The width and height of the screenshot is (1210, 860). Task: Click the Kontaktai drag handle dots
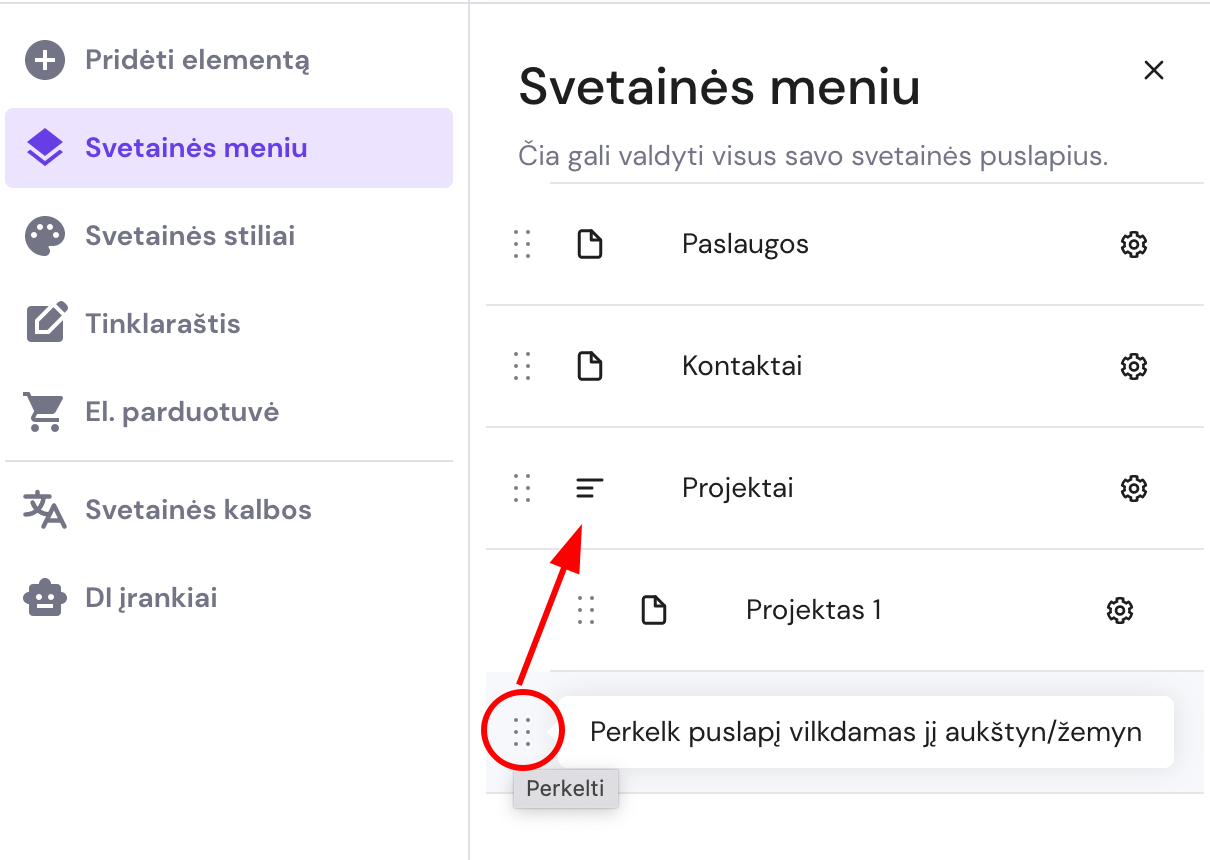pos(521,366)
